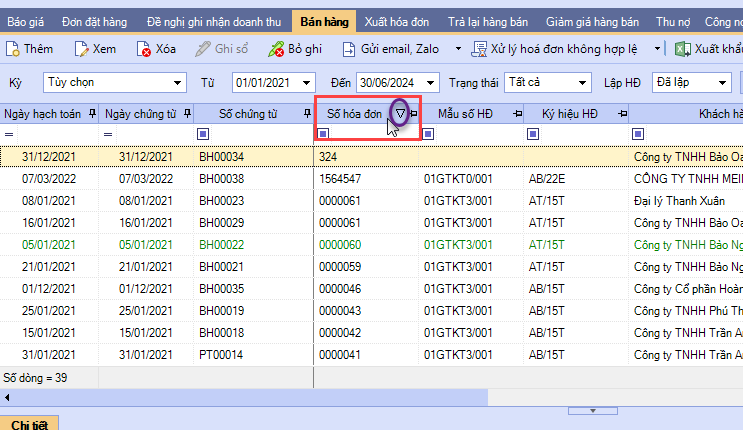
Task: Open the Chi tiết tab at bottom
Action: click(29, 424)
